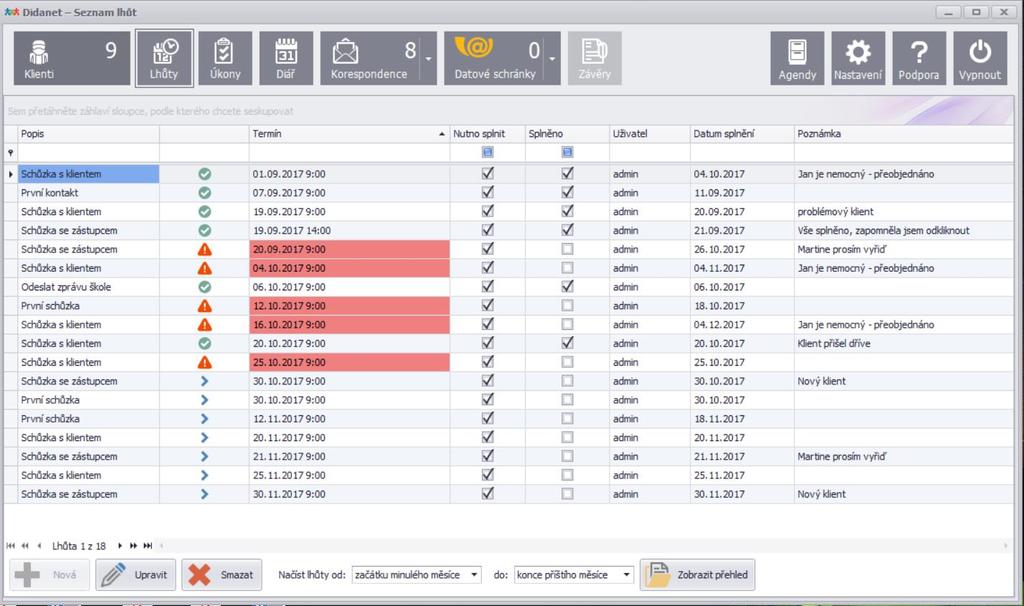1024x606 pixels.
Task: Open Podpora help
Action: pos(919,58)
